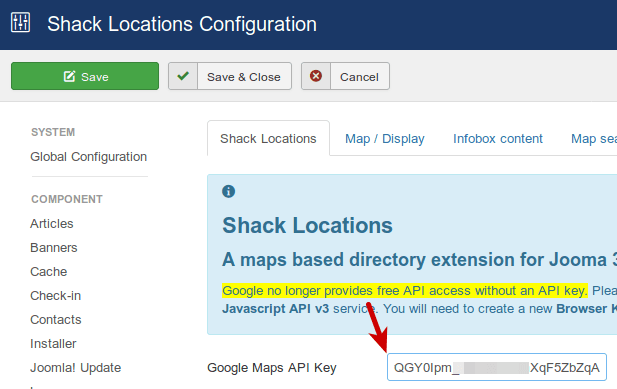Image resolution: width=617 pixels, height=389 pixels.
Task: Open Contacts component settings
Action: [55, 319]
